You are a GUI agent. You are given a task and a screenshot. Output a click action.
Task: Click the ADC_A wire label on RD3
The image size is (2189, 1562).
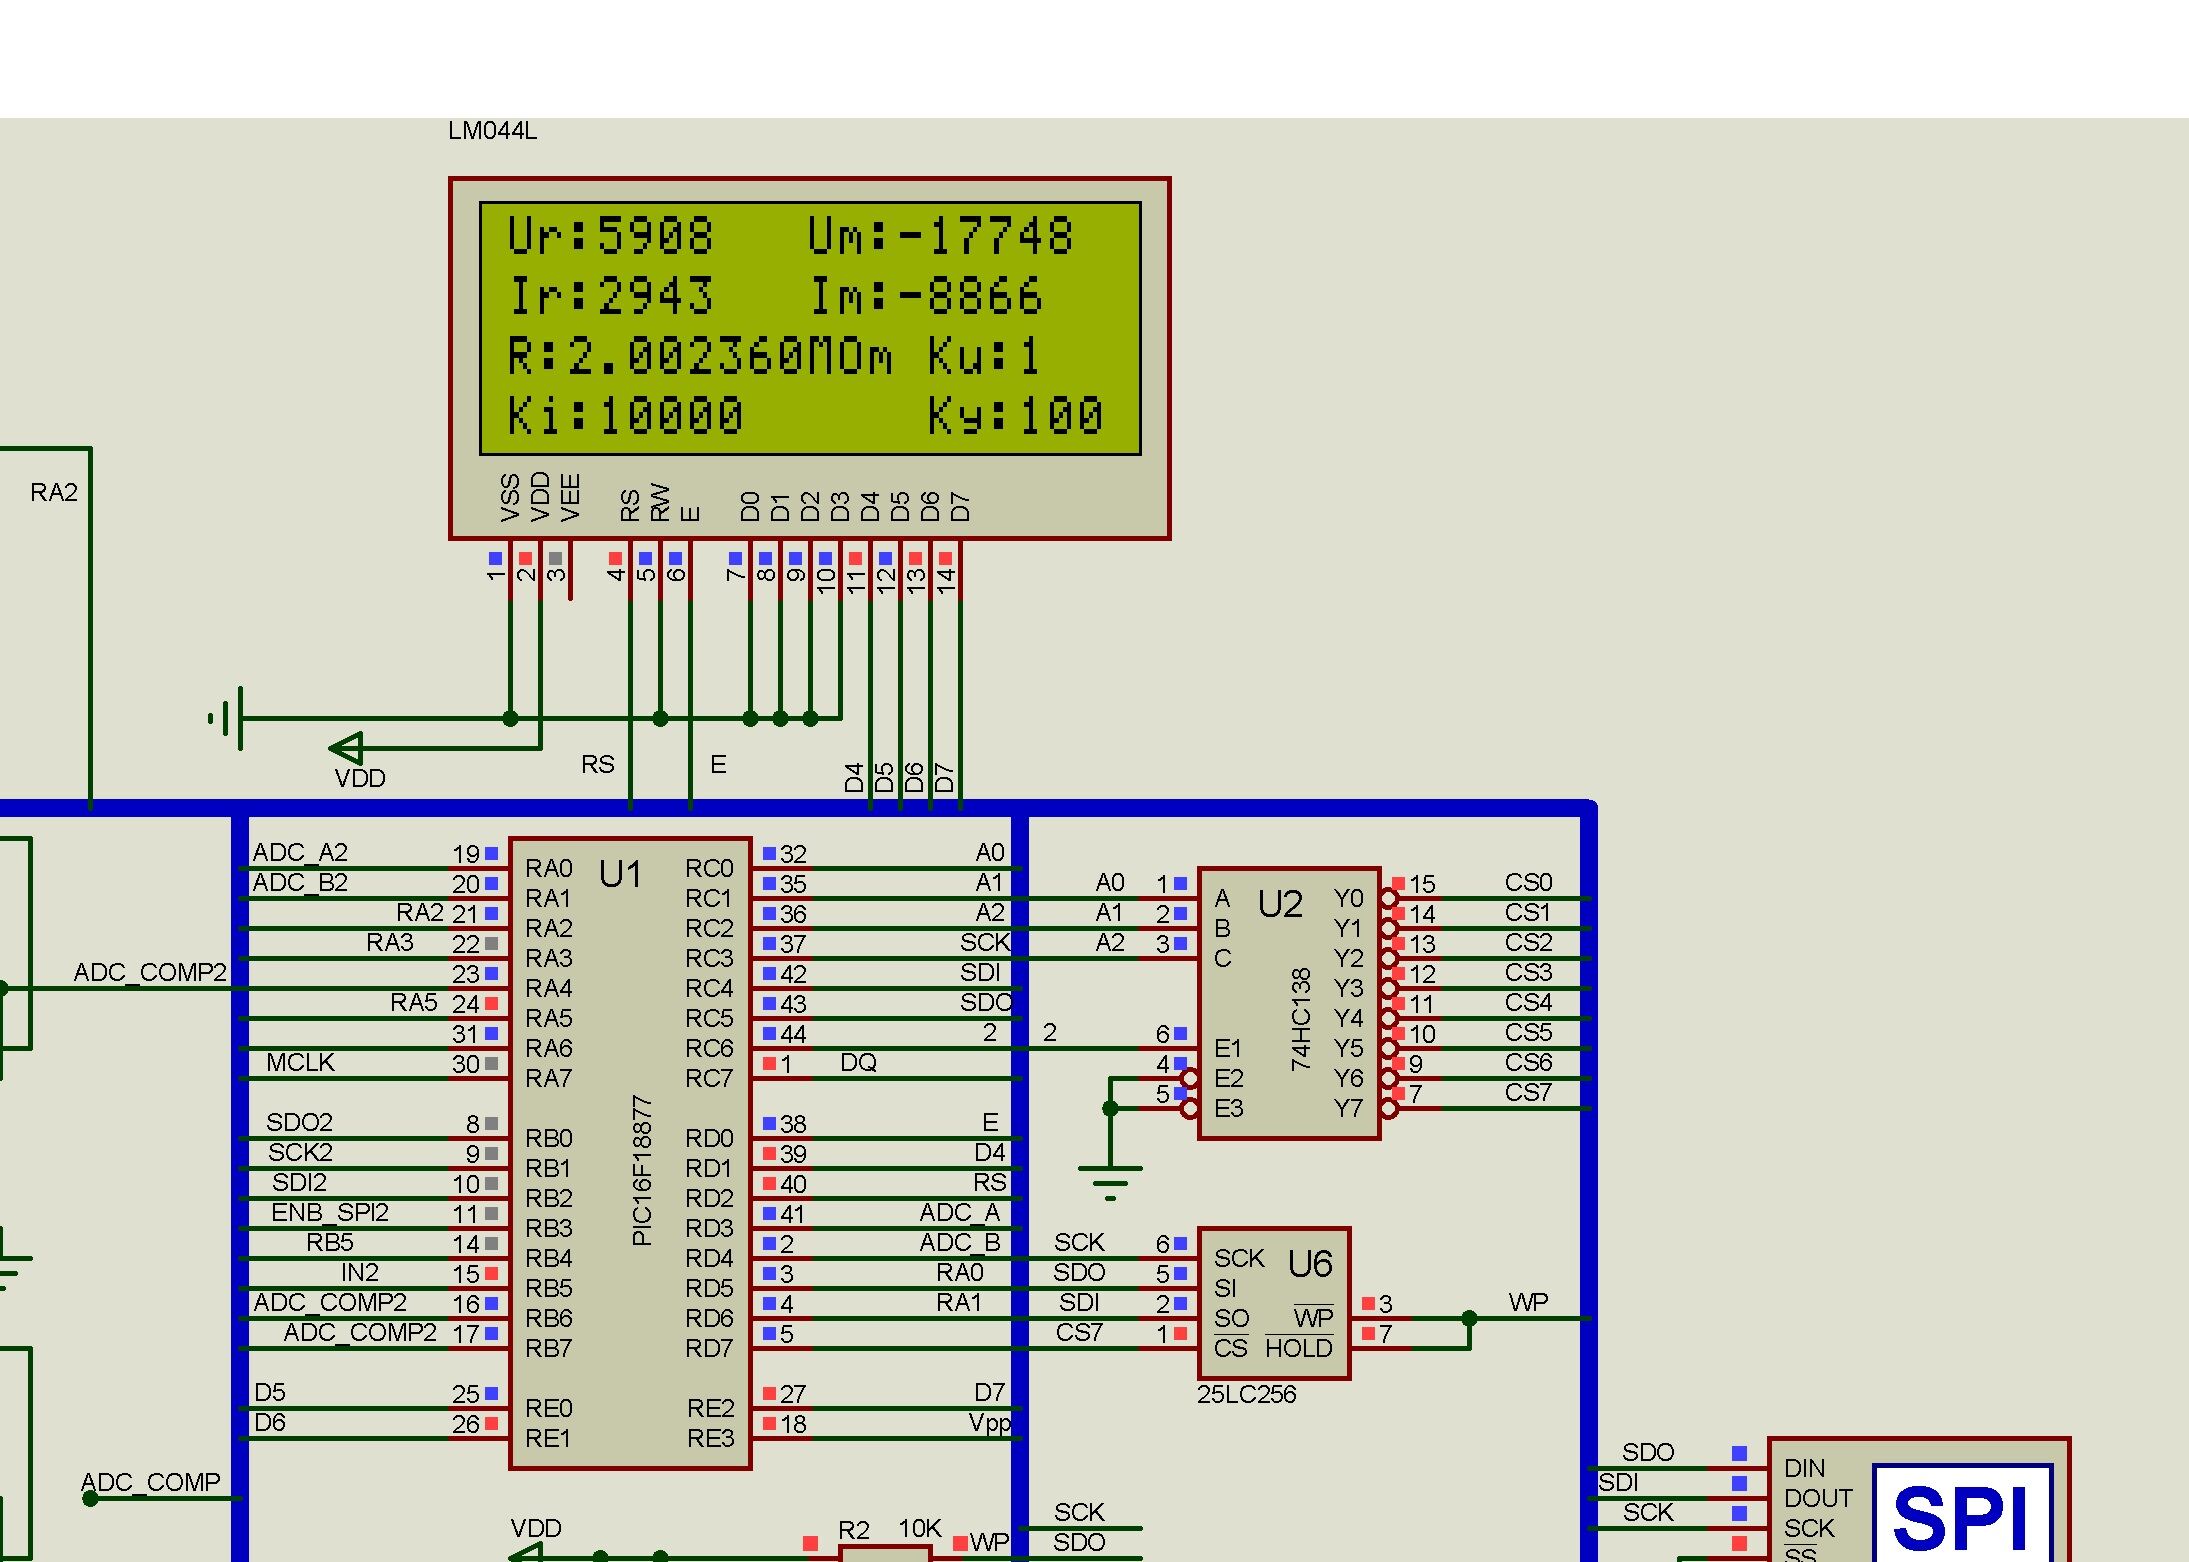point(959,1212)
